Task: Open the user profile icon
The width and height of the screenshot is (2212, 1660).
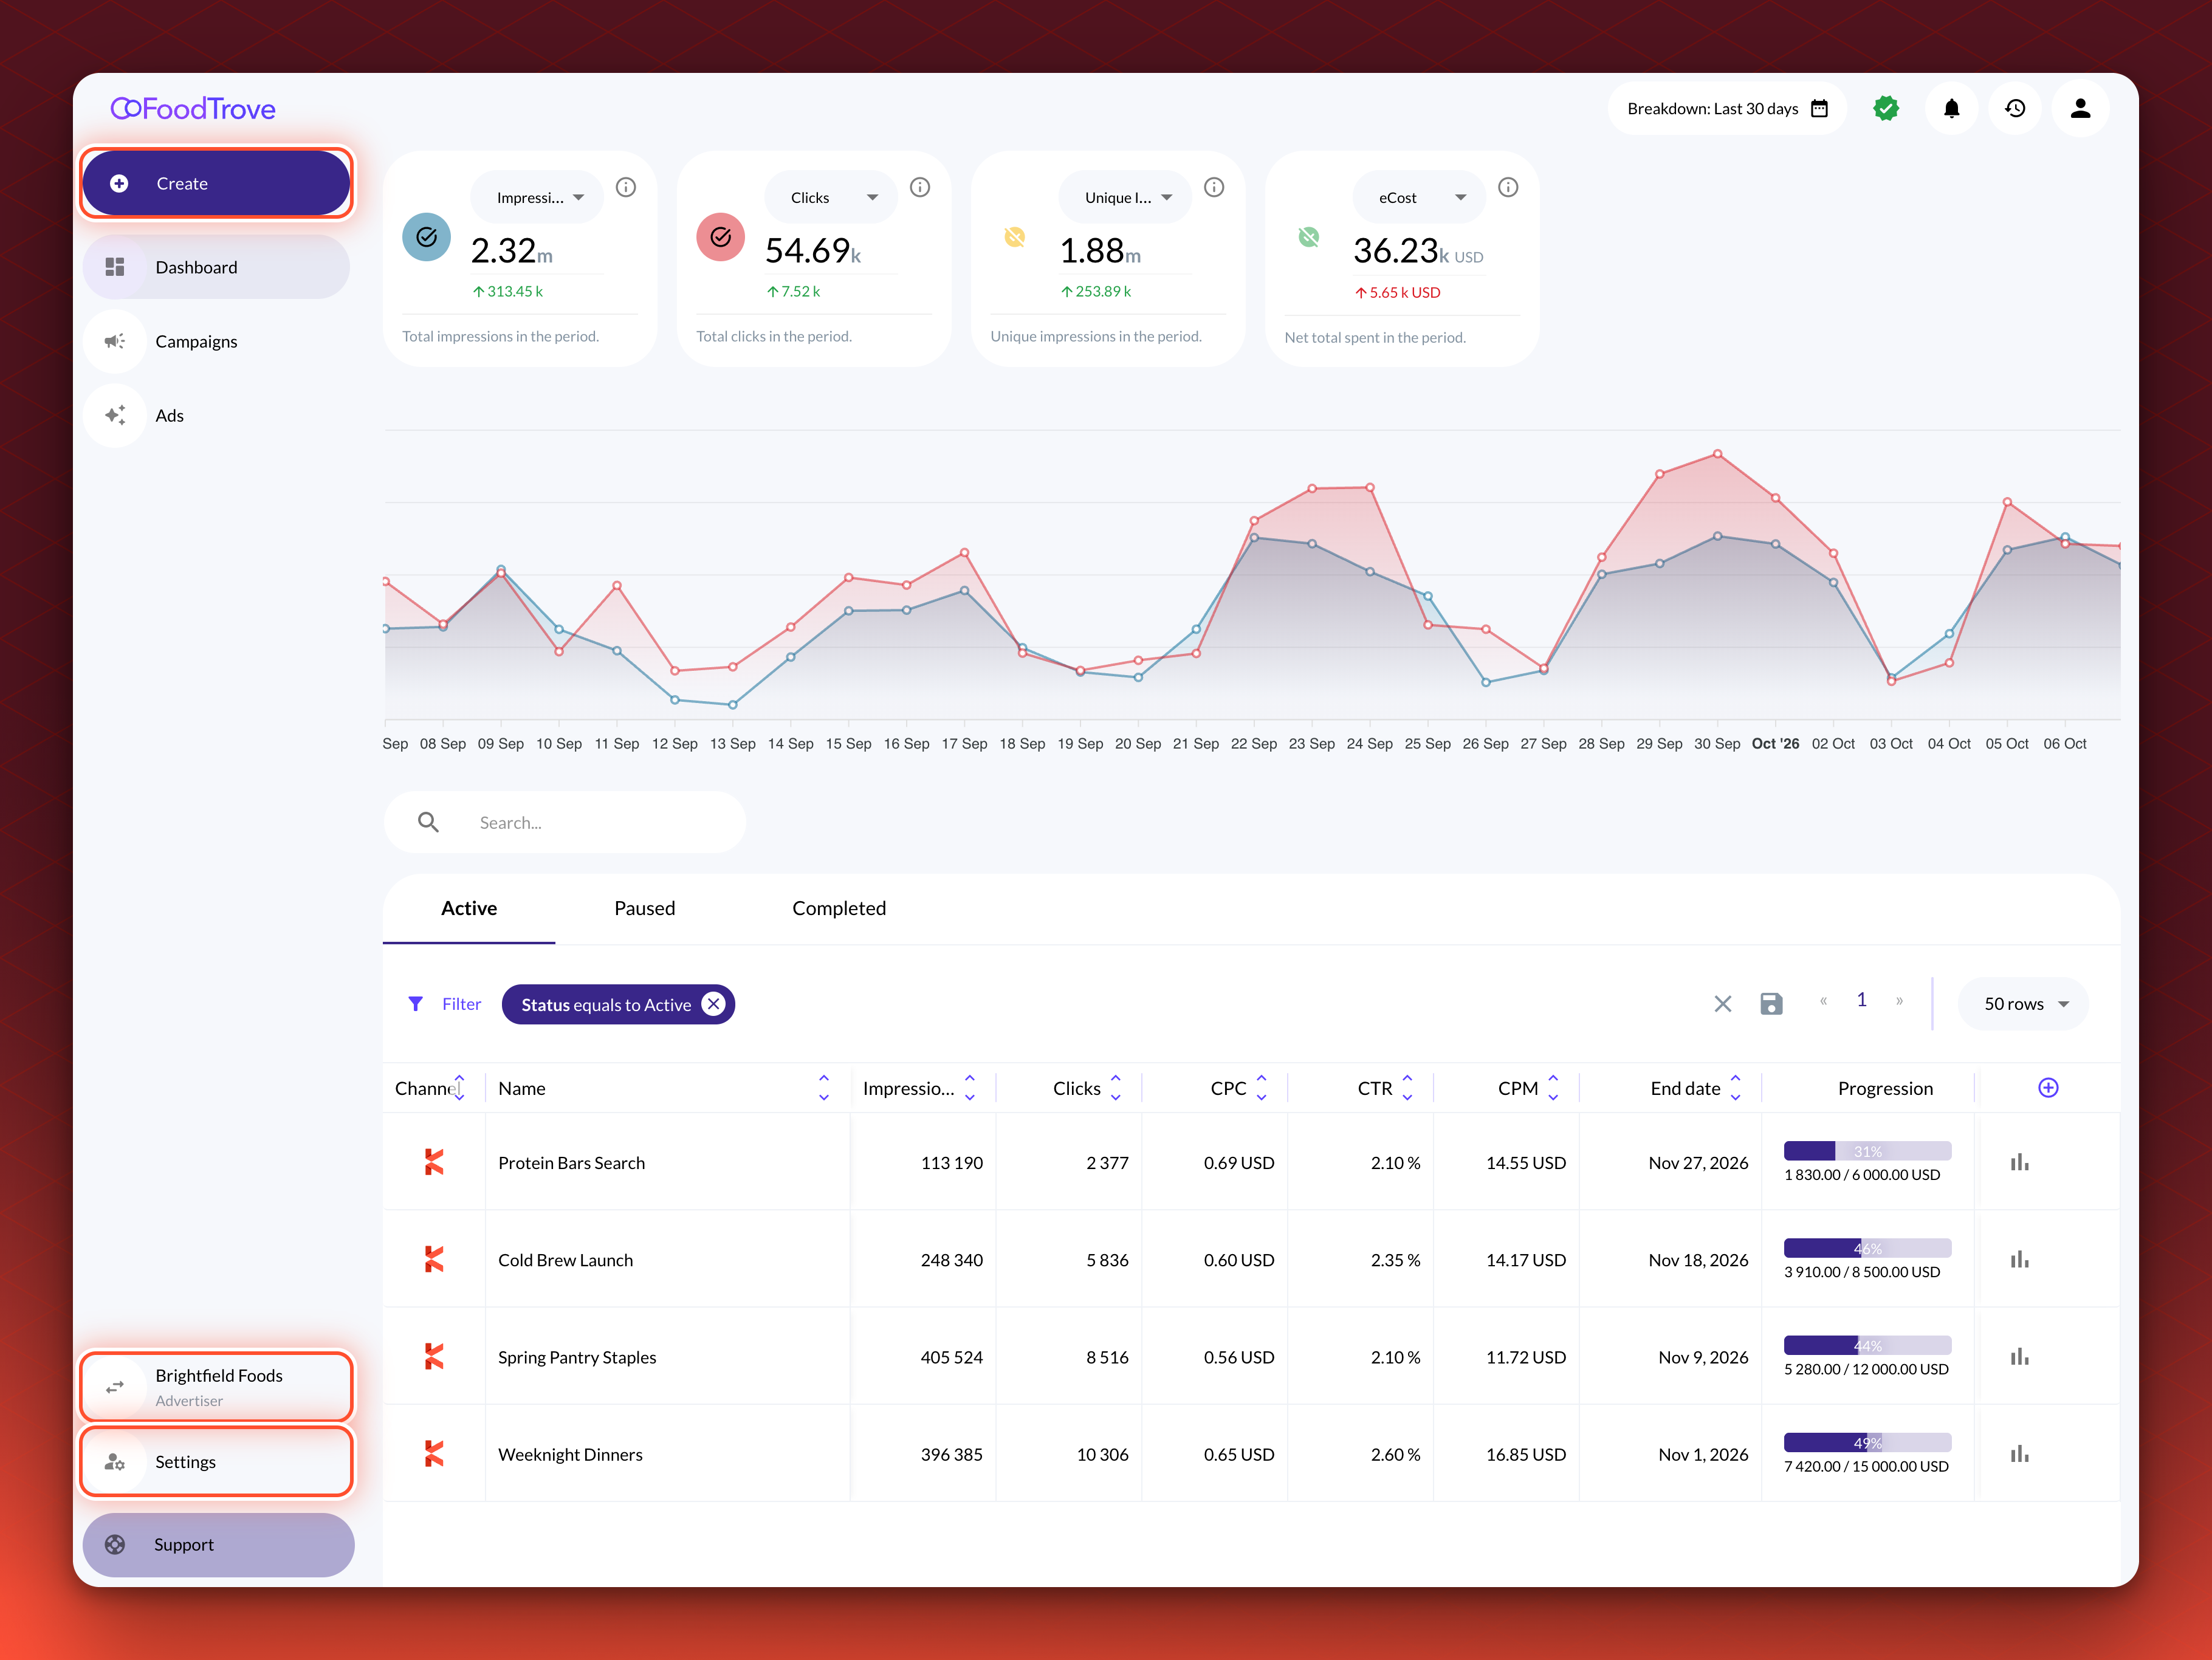Action: pyautogui.click(x=2080, y=108)
